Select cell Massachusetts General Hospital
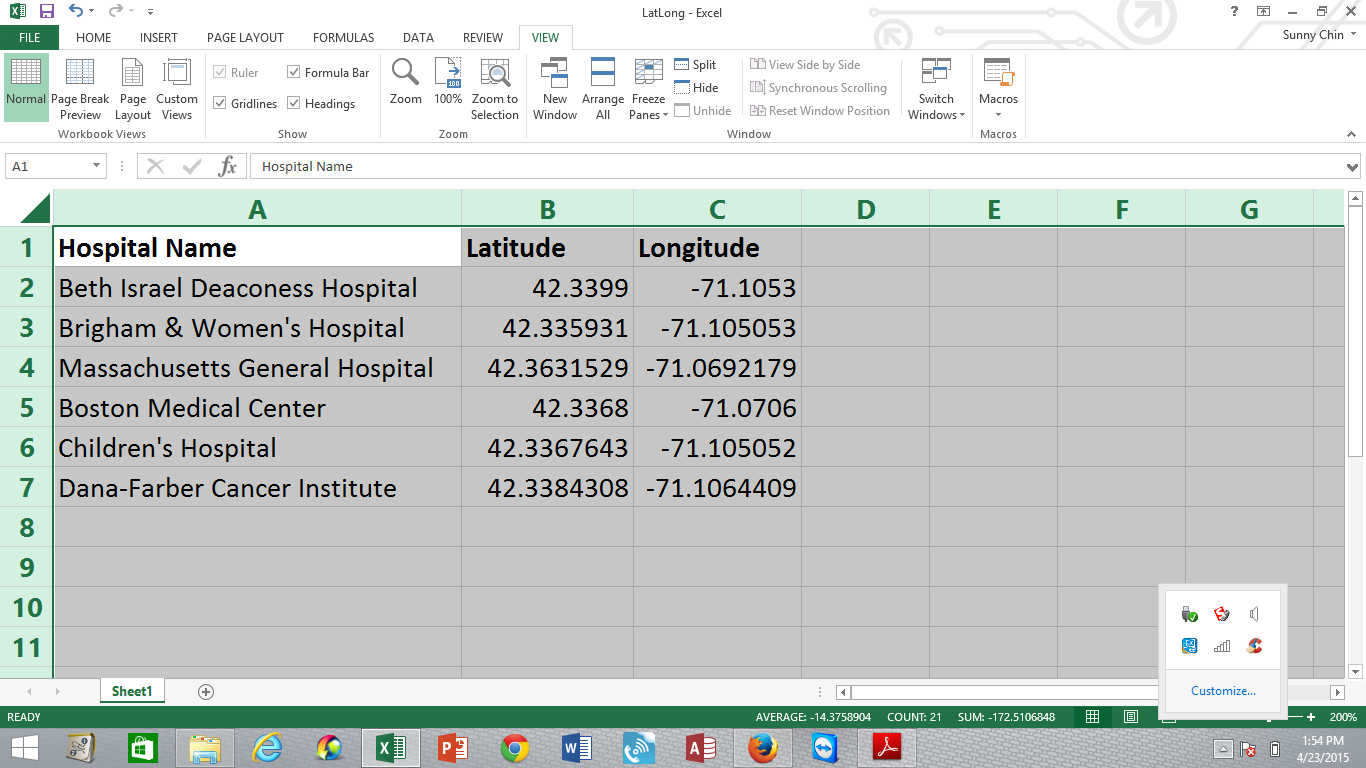The width and height of the screenshot is (1366, 768). coord(258,368)
